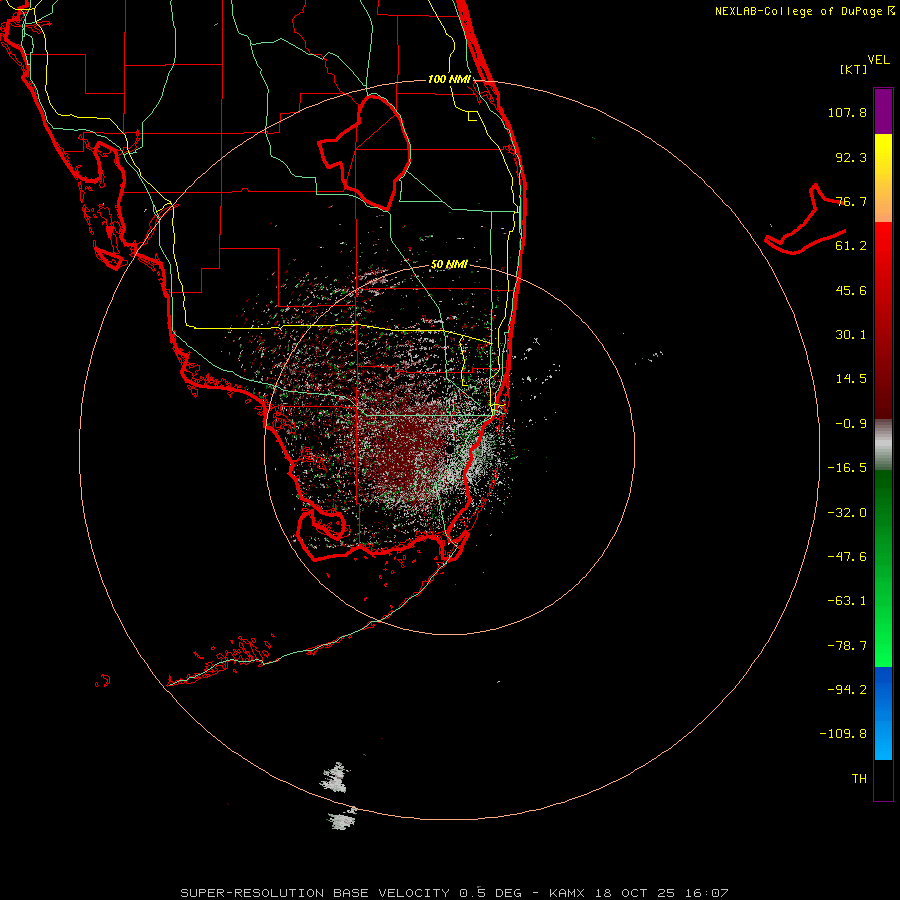Click the -16.5 scale label
The image size is (900, 900).
847,468
